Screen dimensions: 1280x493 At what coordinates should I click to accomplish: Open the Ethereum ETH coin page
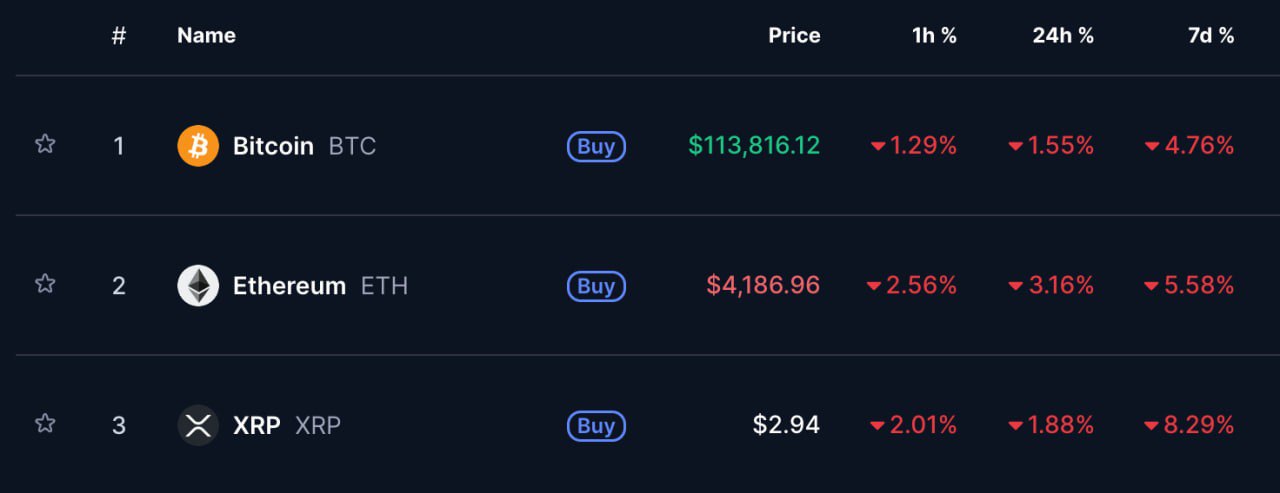(x=320, y=286)
